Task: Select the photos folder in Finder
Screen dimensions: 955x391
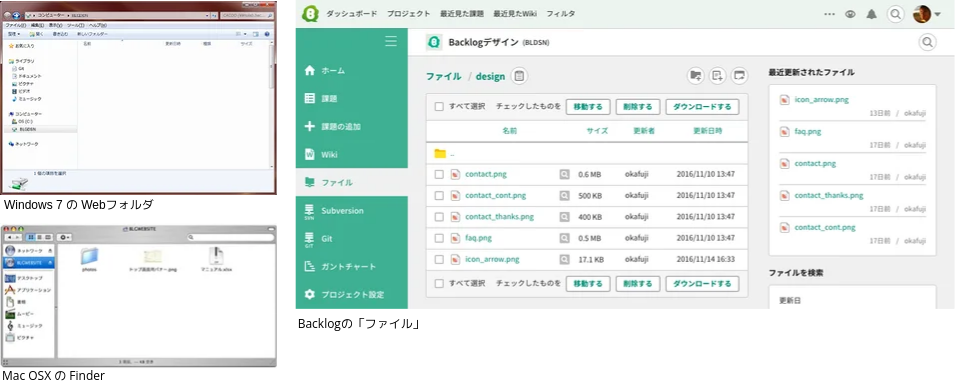Action: pyautogui.click(x=90, y=259)
